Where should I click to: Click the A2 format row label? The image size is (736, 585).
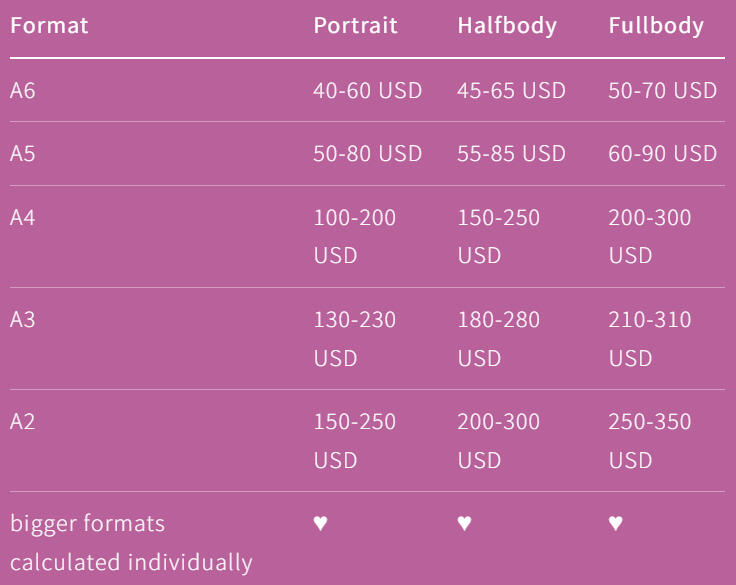pos(23,421)
